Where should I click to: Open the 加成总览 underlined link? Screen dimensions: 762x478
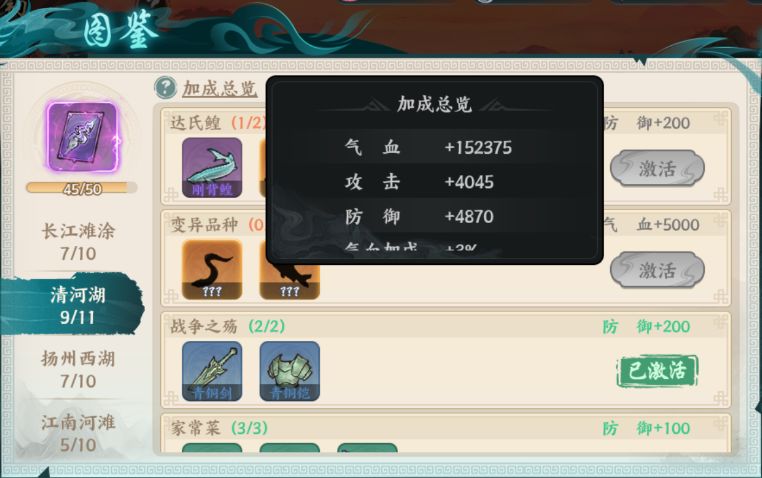tap(219, 88)
